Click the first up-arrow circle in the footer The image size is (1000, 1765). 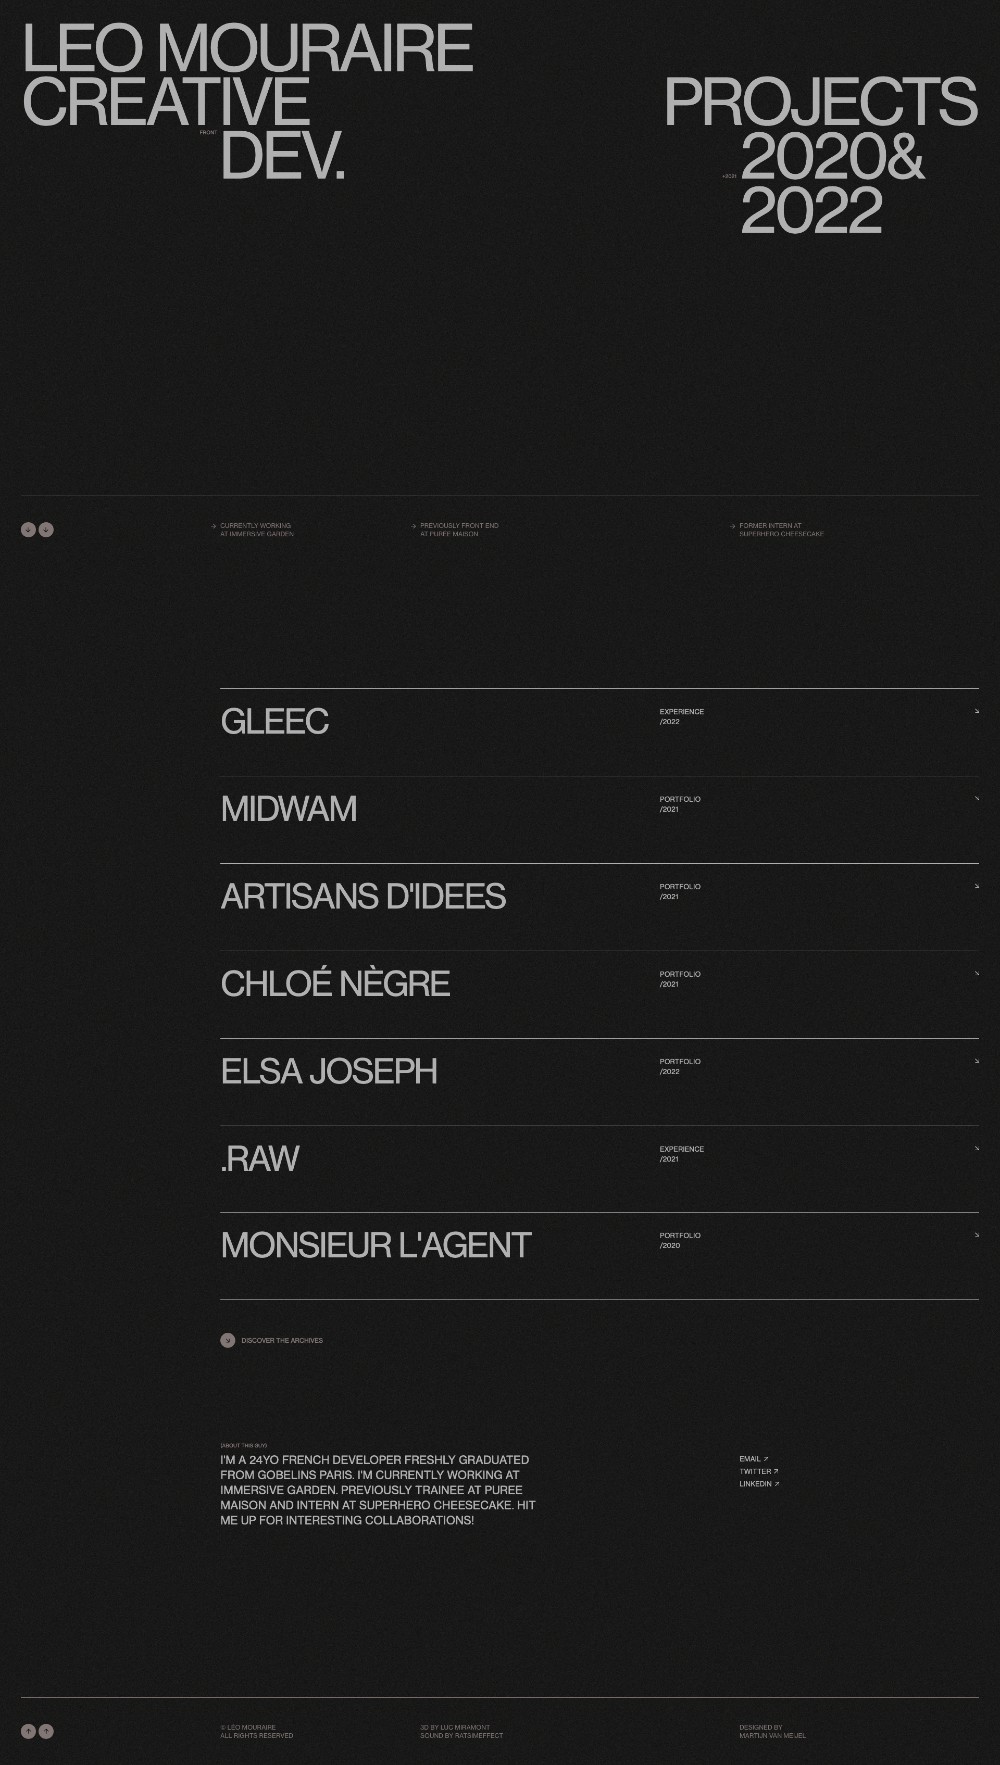28,1731
